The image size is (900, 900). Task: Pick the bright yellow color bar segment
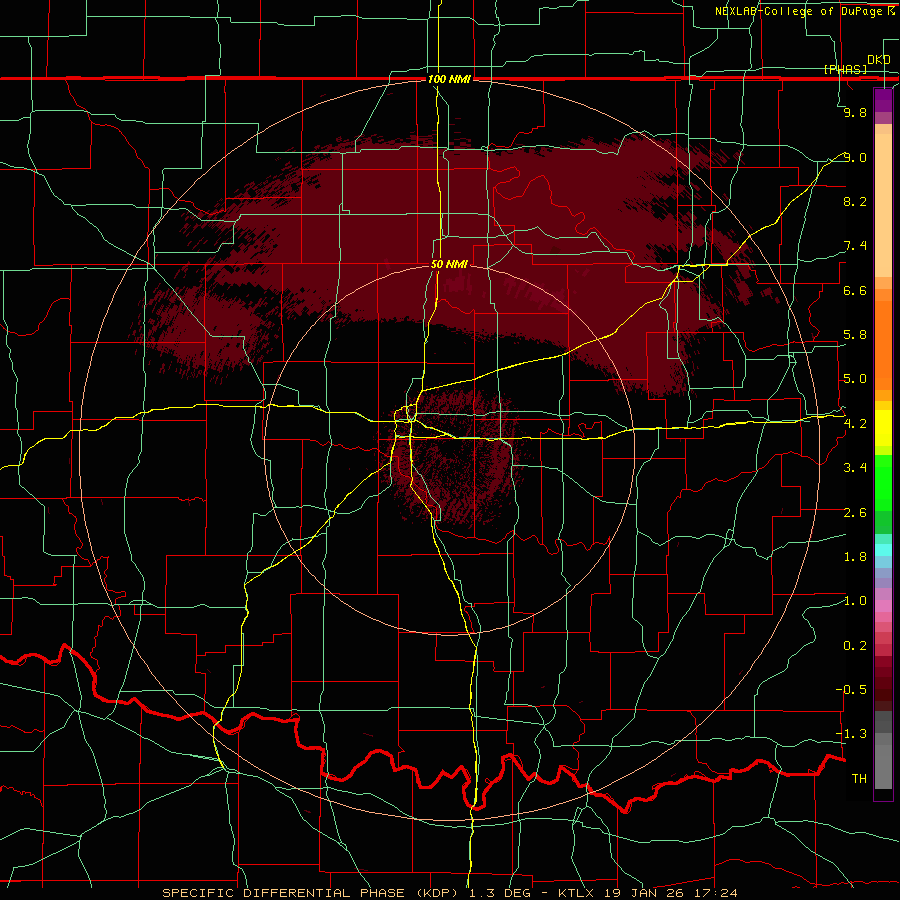point(883,428)
